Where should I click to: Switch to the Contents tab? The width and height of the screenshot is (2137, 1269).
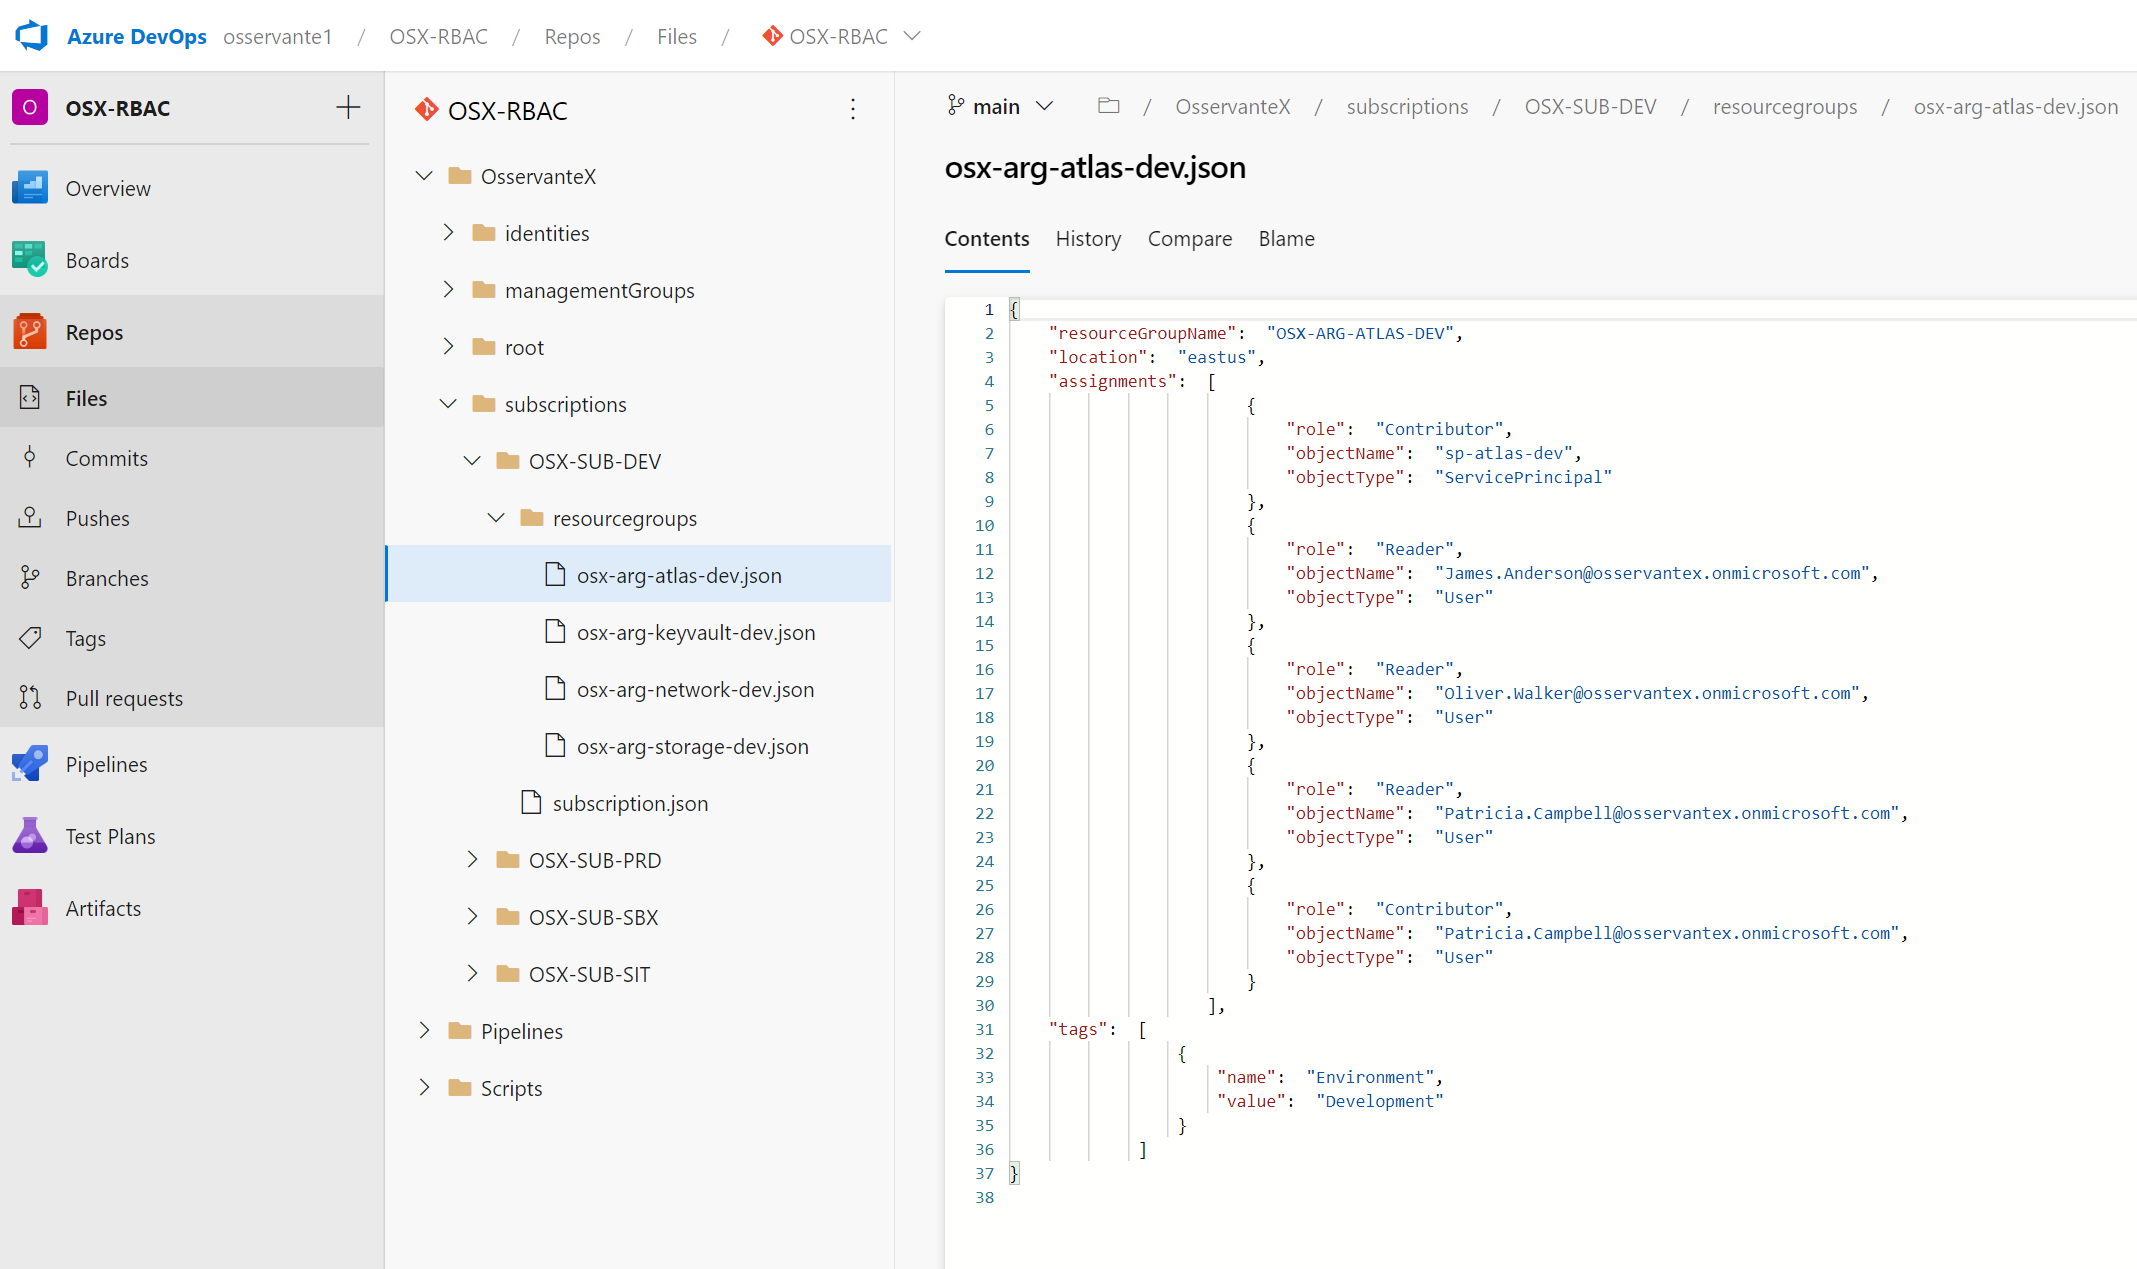tap(987, 239)
